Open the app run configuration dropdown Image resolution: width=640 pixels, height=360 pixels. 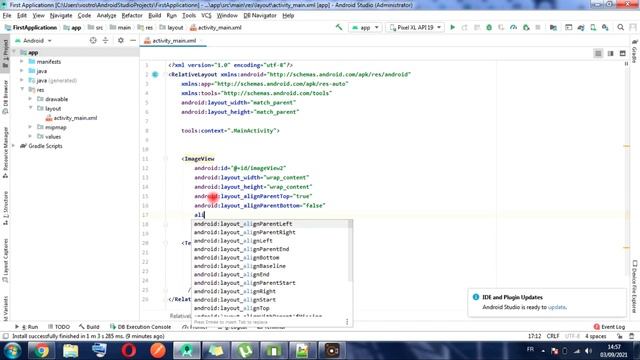pyautogui.click(x=365, y=27)
